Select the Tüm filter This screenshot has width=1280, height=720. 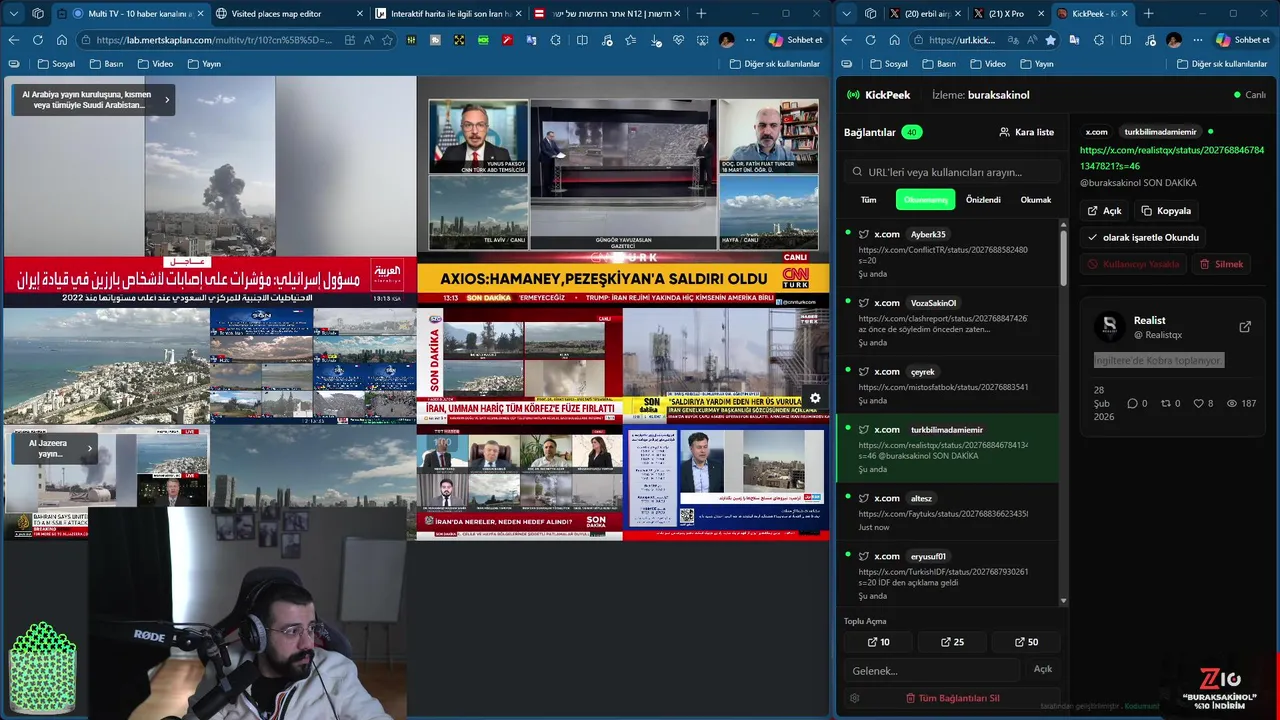click(869, 200)
